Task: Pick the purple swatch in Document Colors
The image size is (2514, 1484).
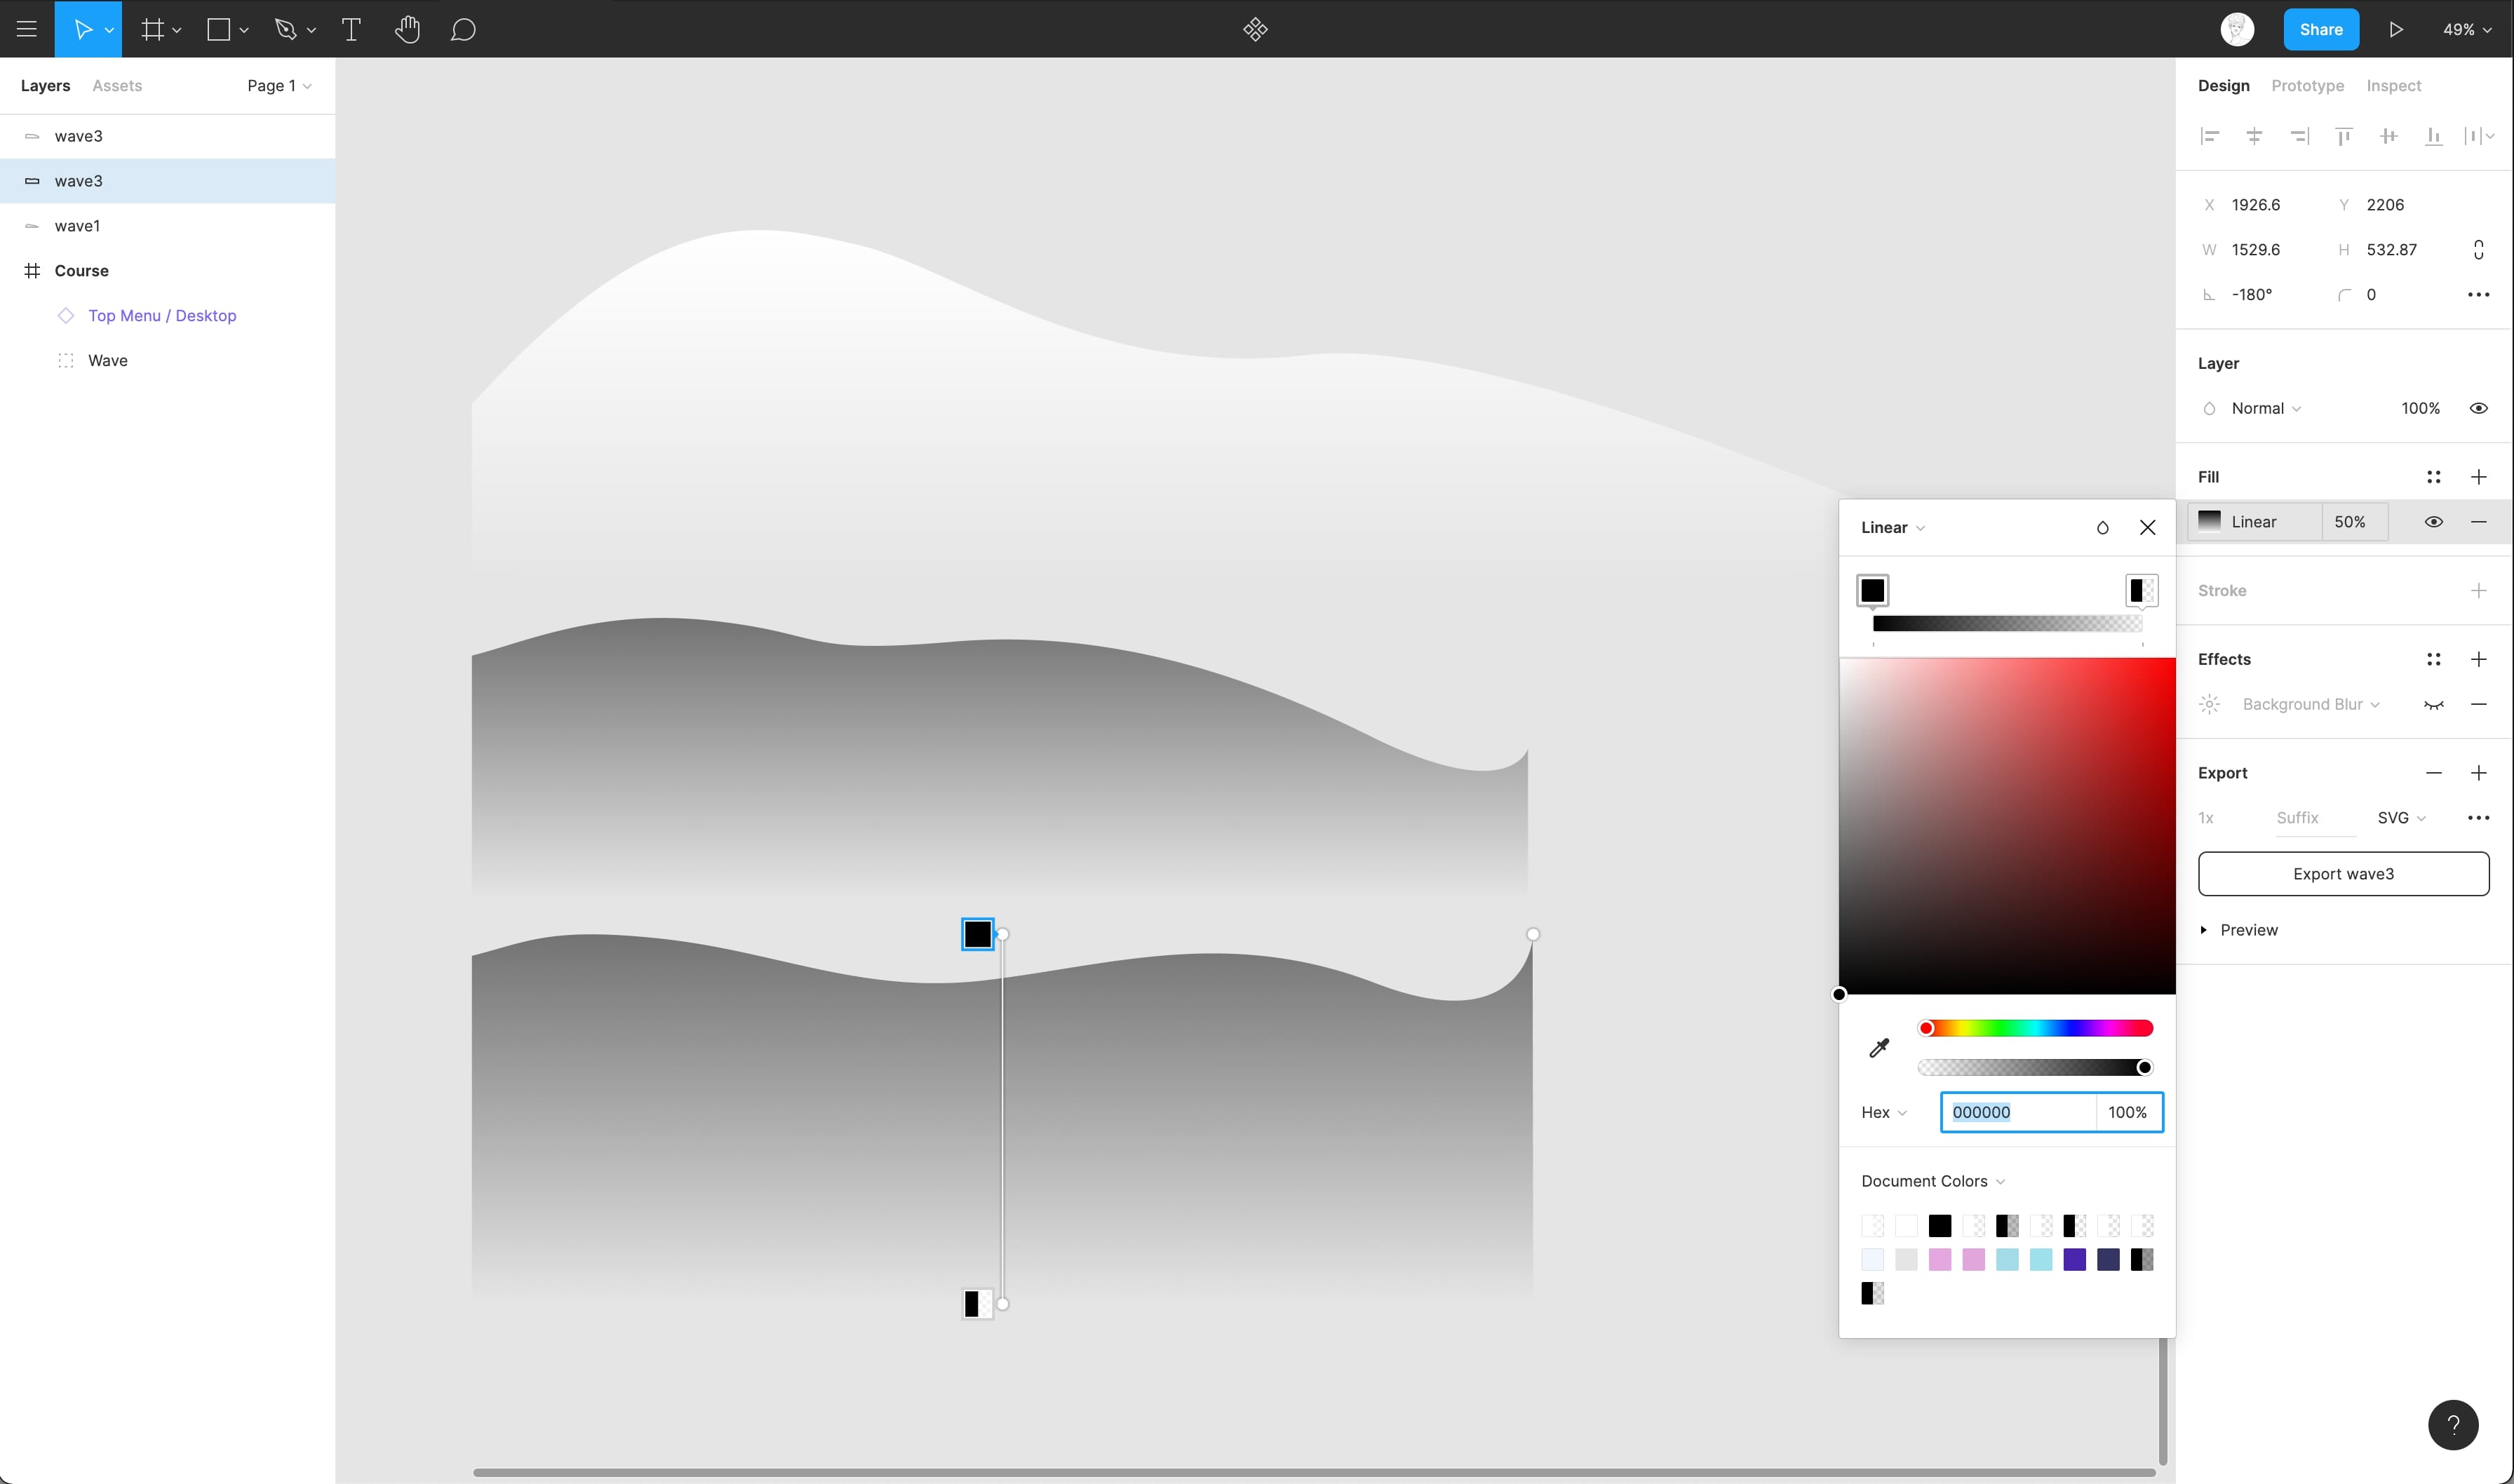Action: 2074,1260
